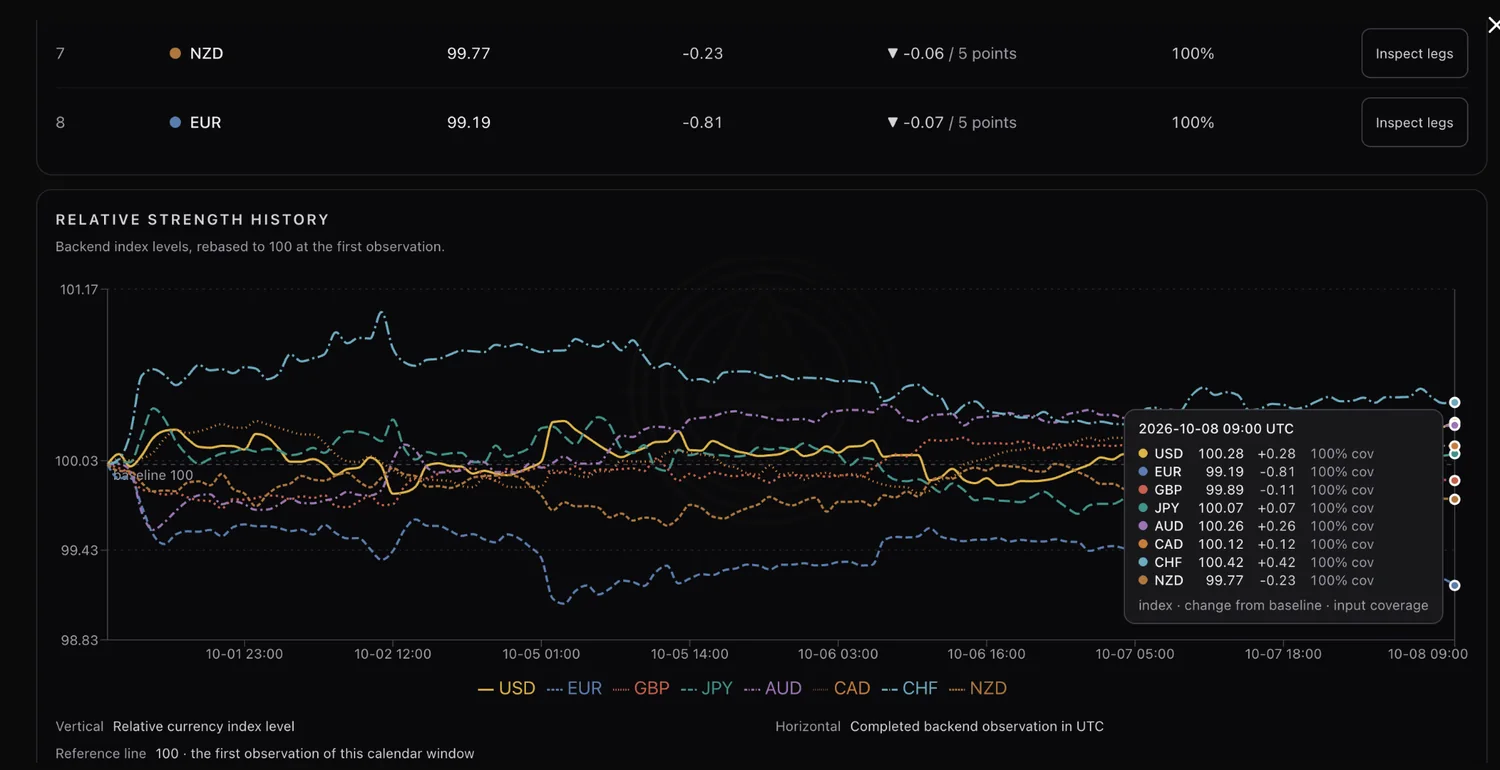This screenshot has width=1500, height=770.
Task: Click the brown NZD color dot in table
Action: tap(176, 53)
